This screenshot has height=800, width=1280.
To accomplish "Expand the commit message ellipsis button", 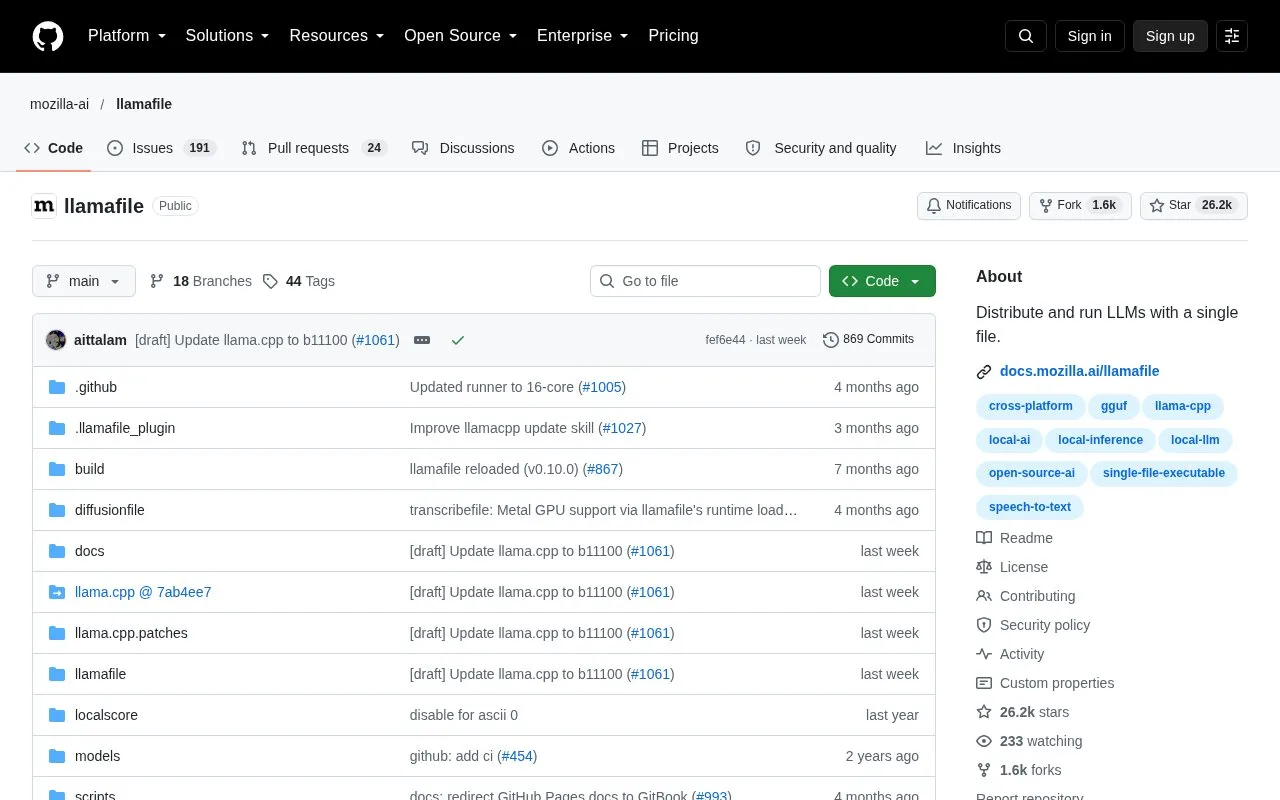I will tap(422, 340).
